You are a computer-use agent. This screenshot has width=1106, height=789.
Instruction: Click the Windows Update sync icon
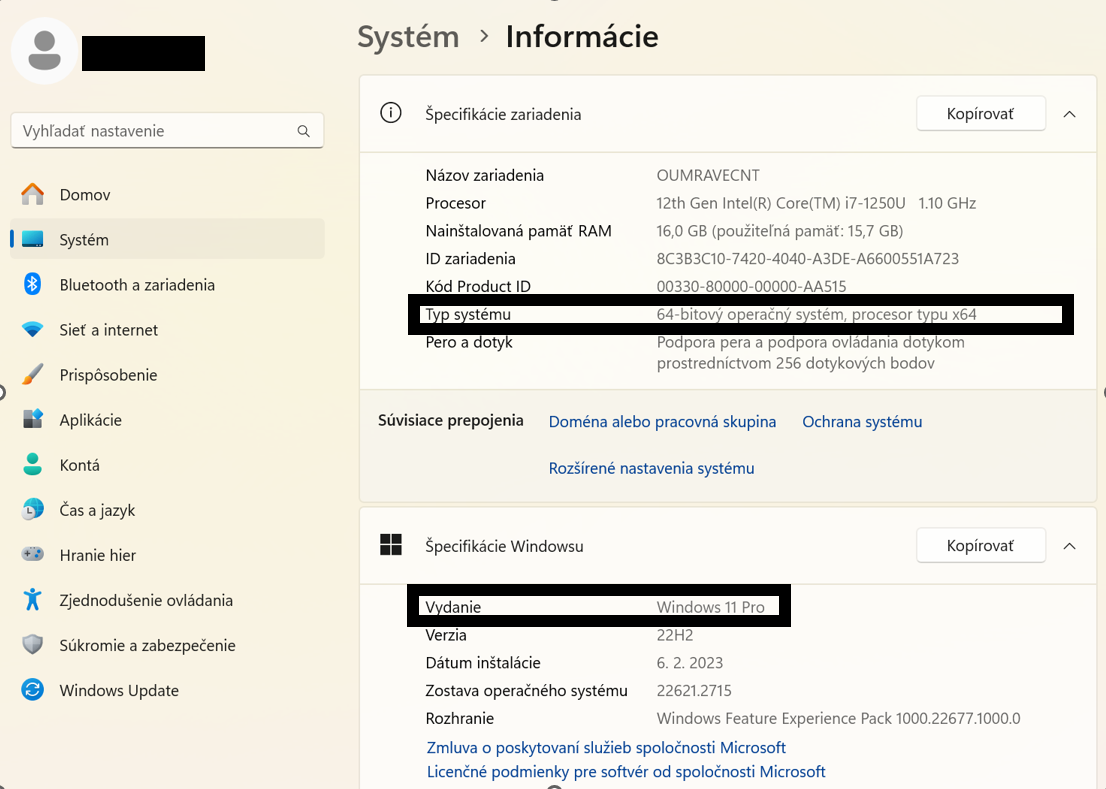point(32,690)
